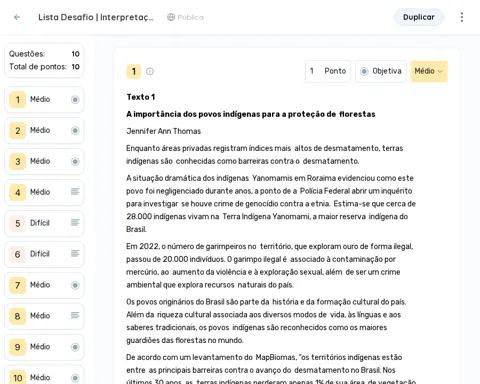Click the objective-type icon on question 3 row
This screenshot has height=384, width=480.
click(75, 162)
